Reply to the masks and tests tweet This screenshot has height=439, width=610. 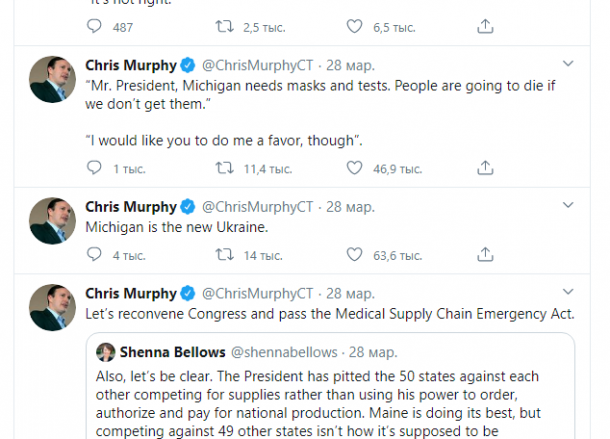94,167
